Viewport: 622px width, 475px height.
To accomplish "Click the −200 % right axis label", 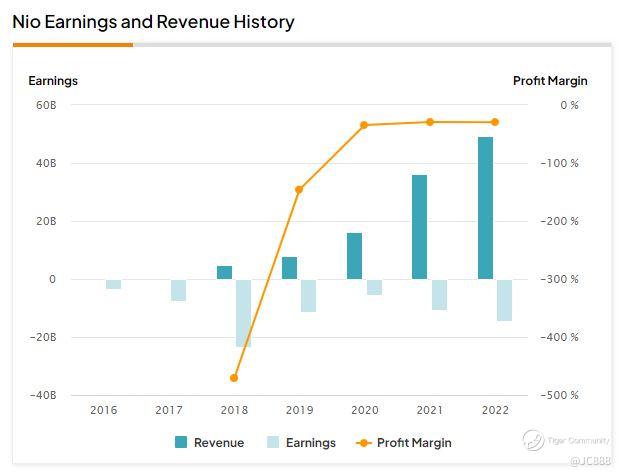I will click(x=559, y=221).
